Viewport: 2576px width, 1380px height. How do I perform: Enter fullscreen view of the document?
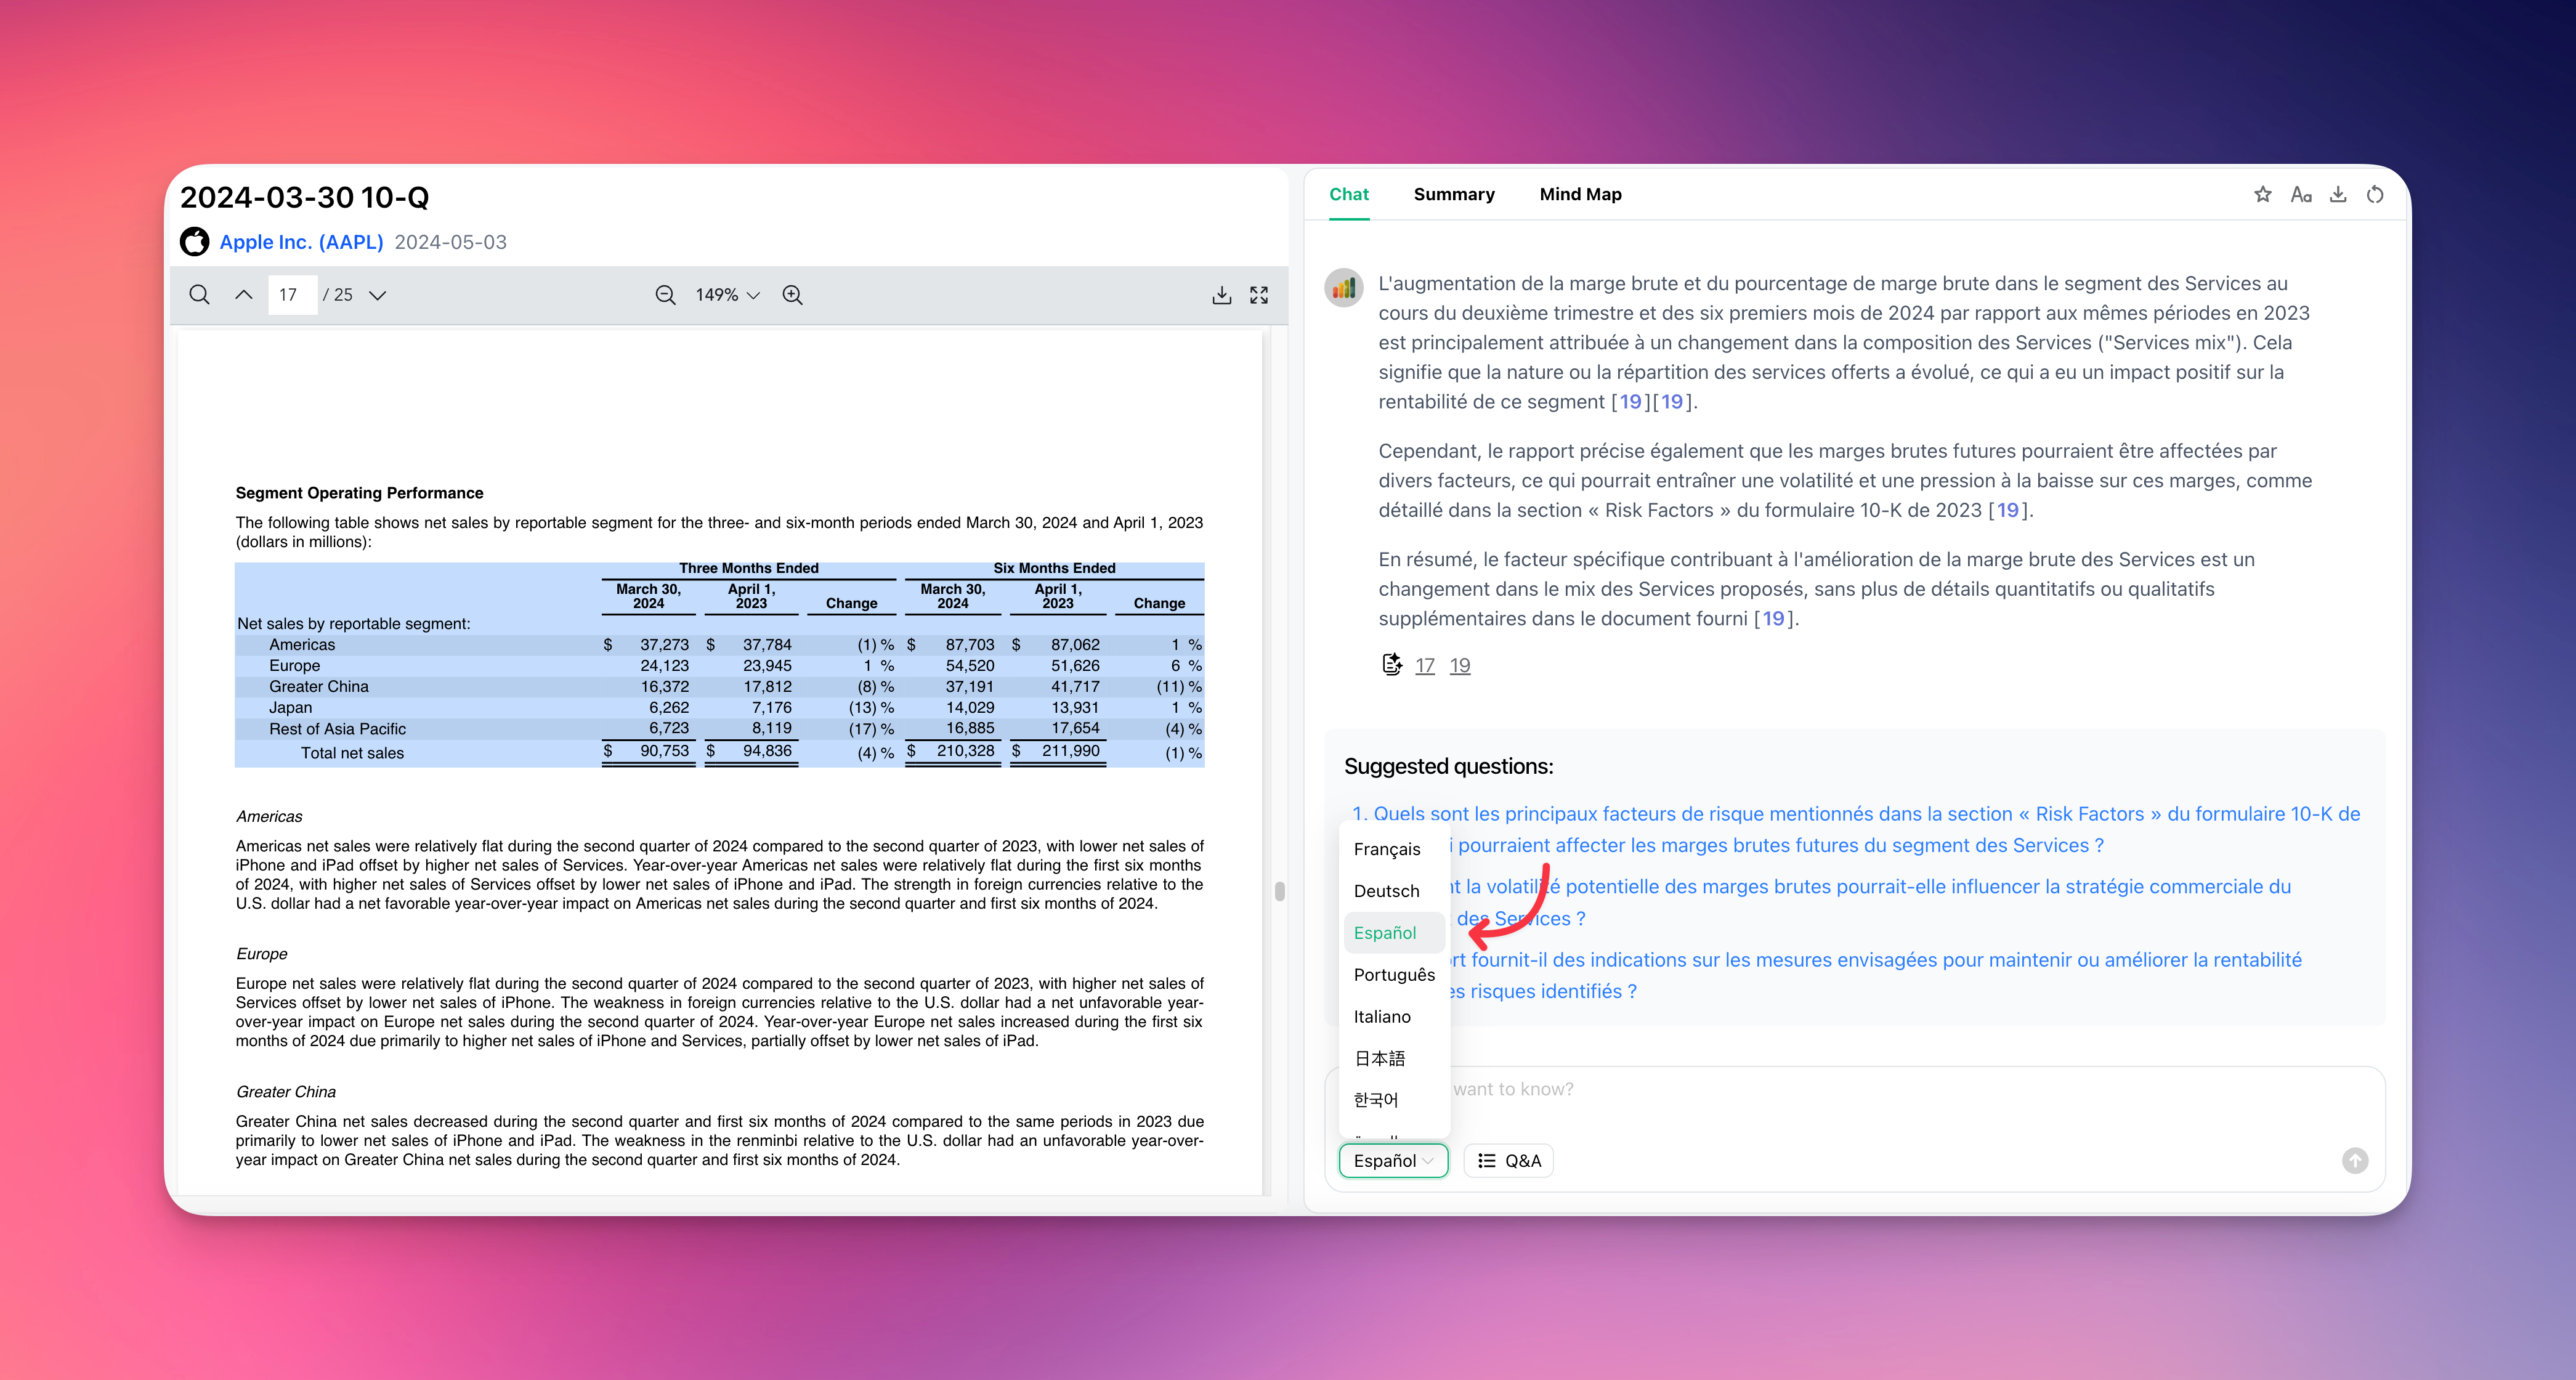tap(1259, 295)
